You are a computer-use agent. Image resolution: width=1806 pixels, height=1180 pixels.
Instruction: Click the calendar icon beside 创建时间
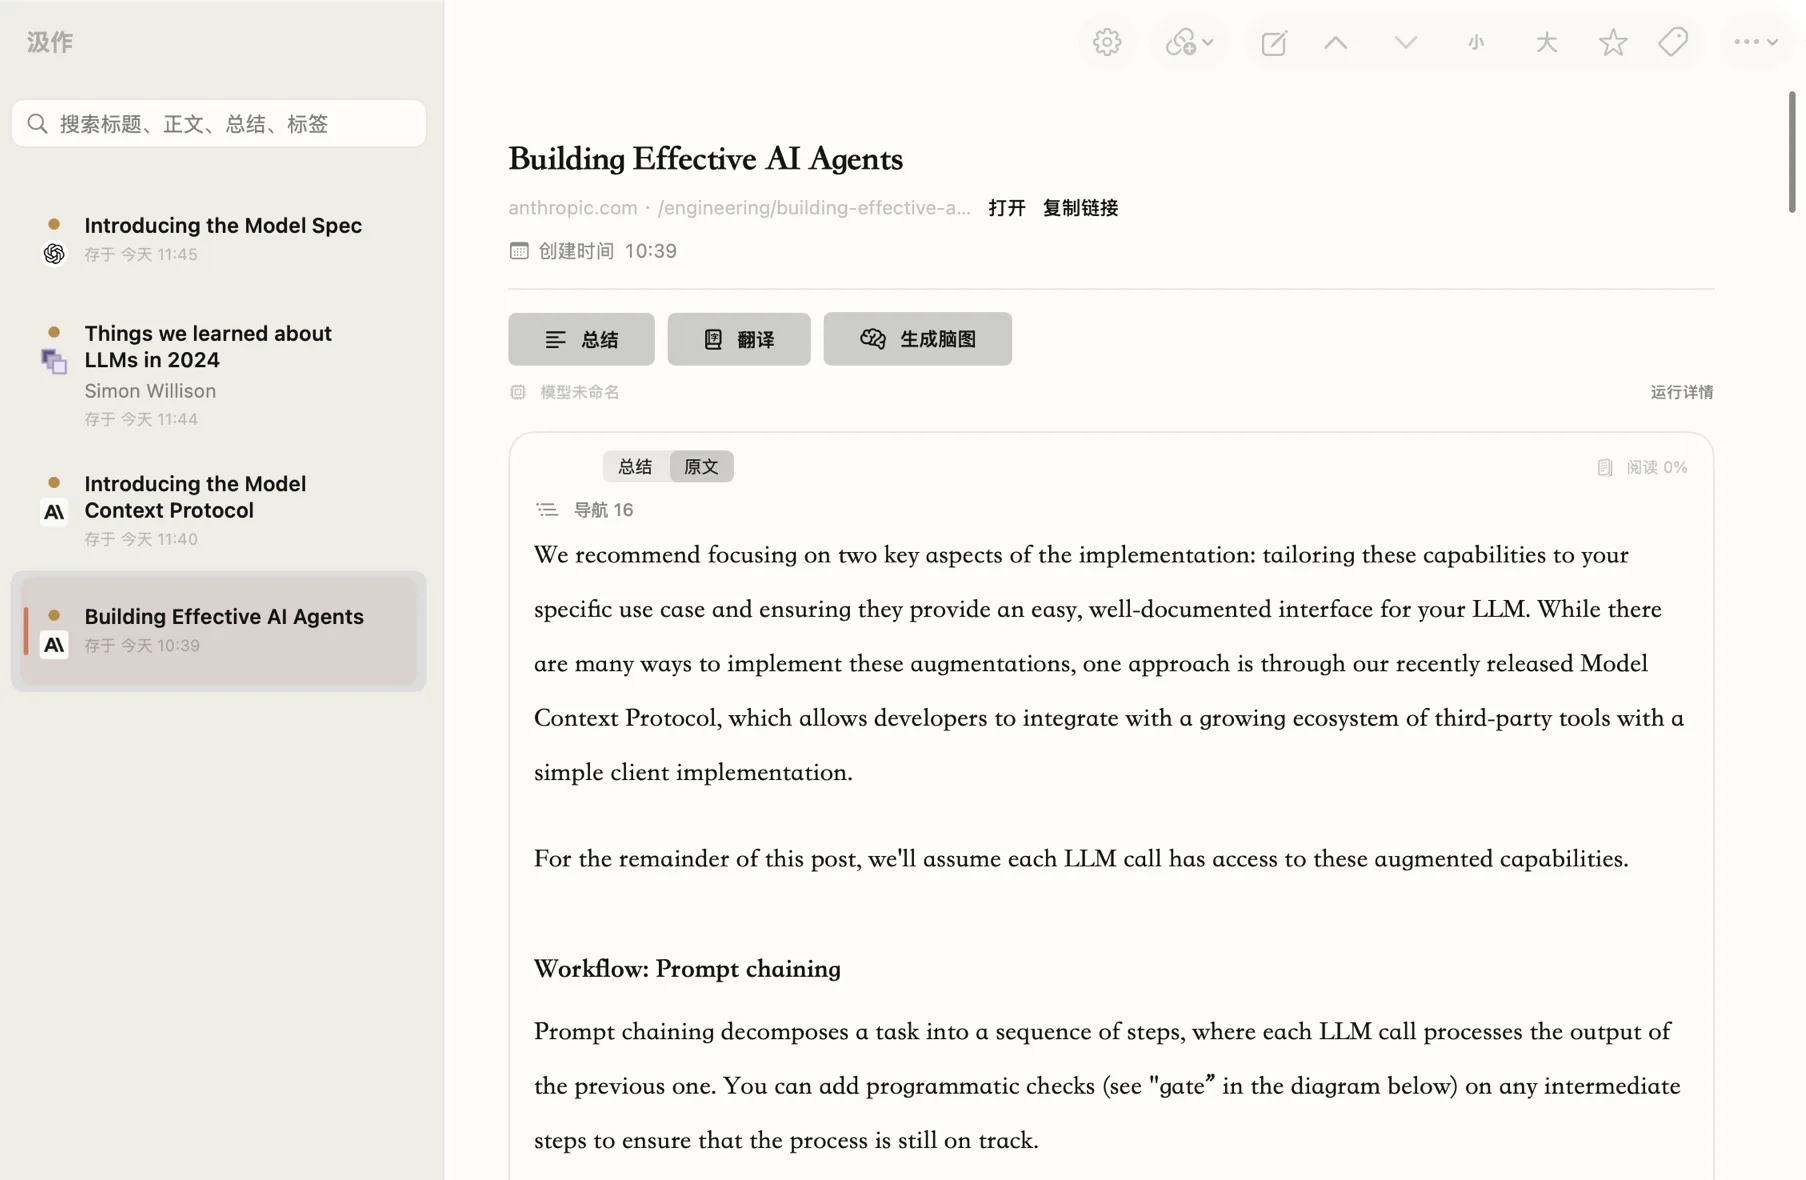[518, 250]
